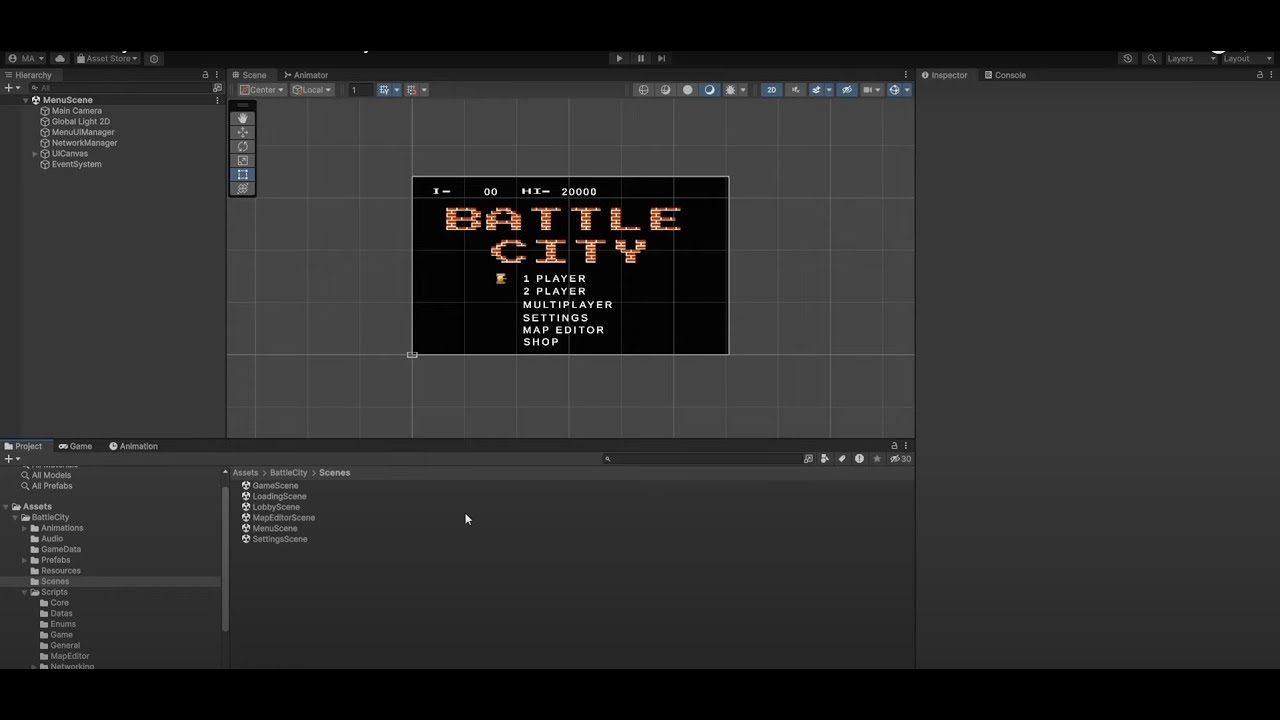Select the Scale tool
The image size is (1280, 720).
click(x=242, y=160)
